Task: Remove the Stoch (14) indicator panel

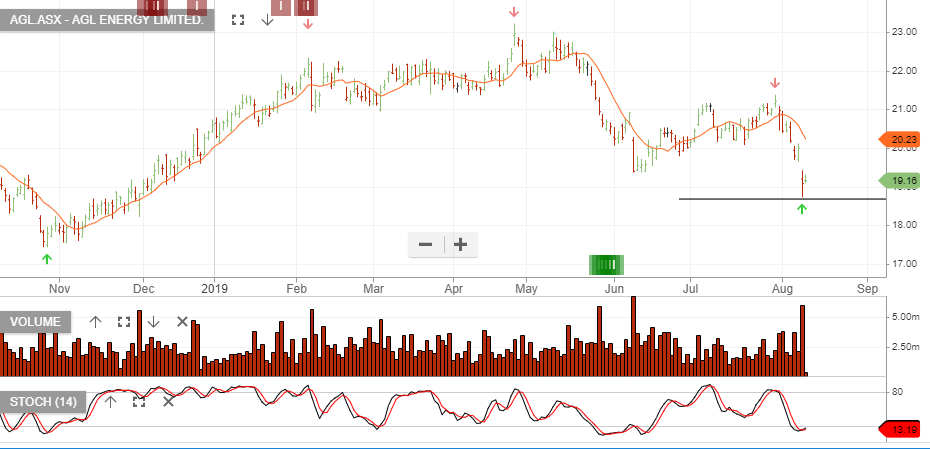Action: click(x=168, y=401)
